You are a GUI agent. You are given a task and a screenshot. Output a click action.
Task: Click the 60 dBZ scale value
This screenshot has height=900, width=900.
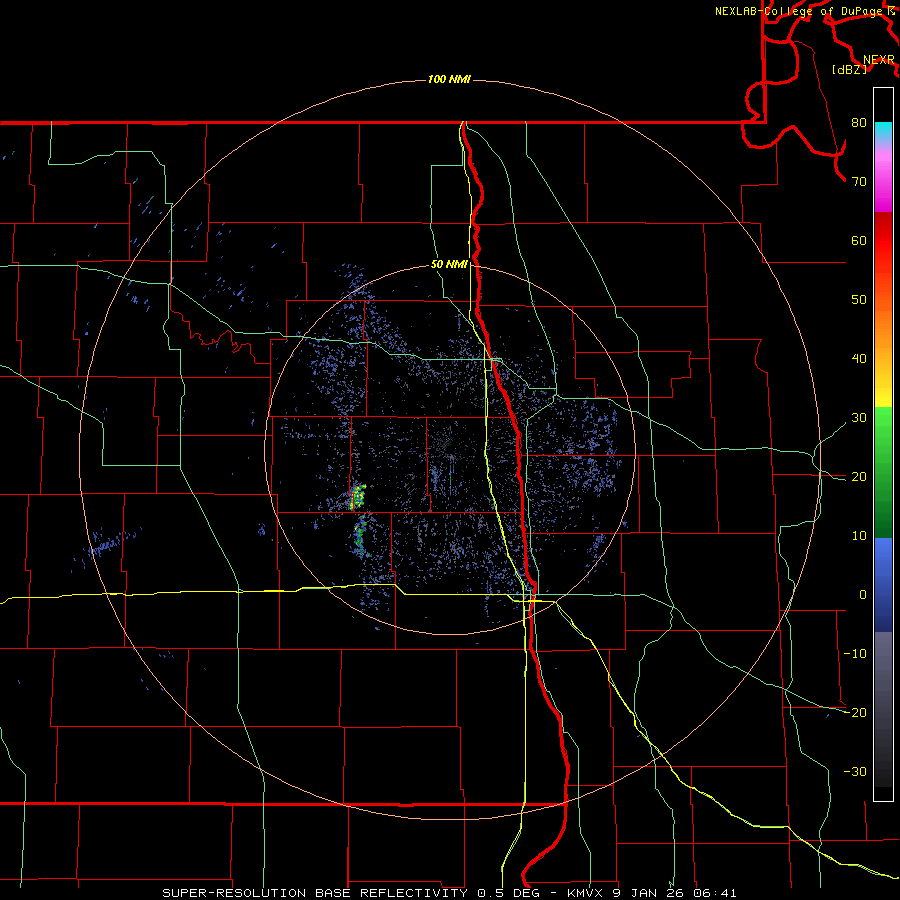click(859, 240)
